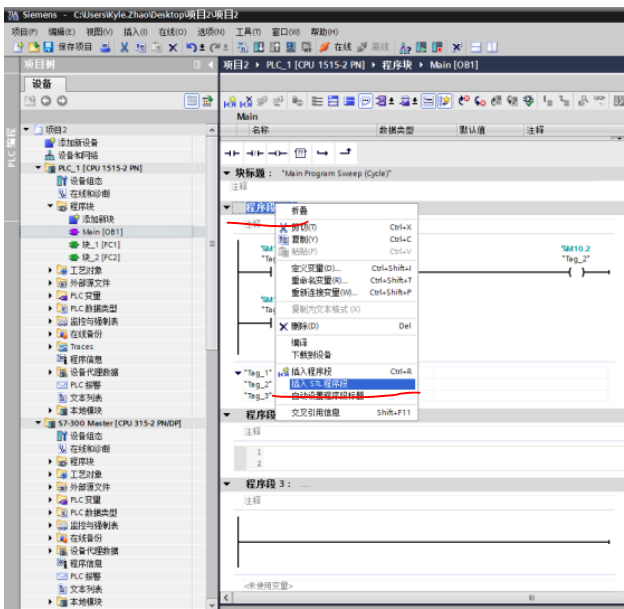
Task: Open the 工具(T) menu
Action: tap(248, 32)
